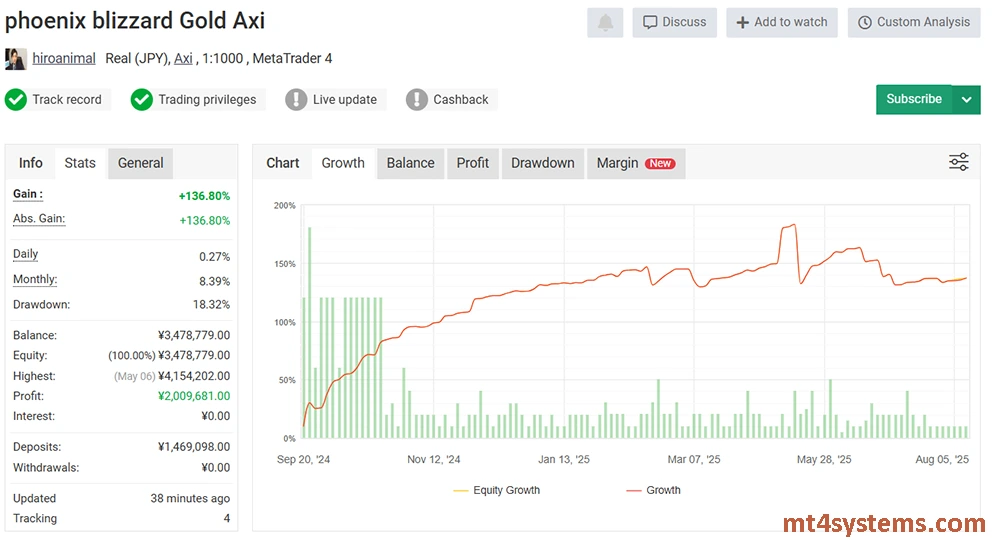This screenshot has width=1000, height=540.
Task: Click the Track record green checkmark icon
Action: 16,99
